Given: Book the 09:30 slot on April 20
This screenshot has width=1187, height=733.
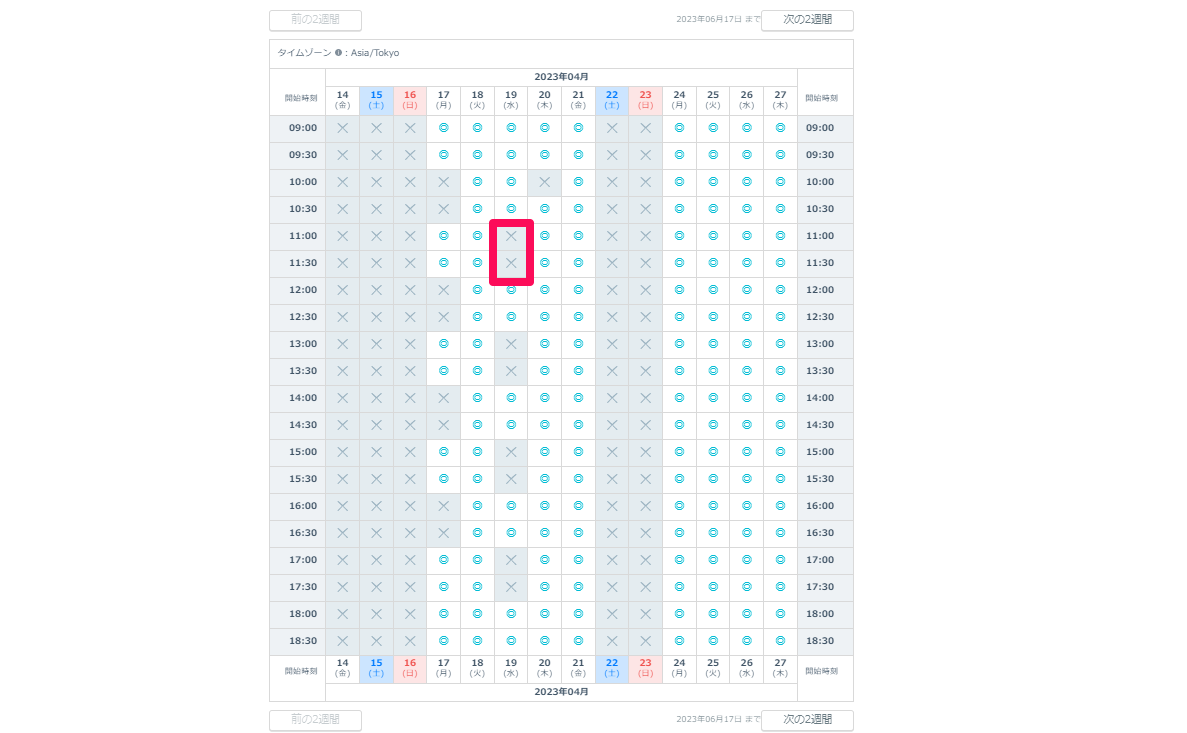Looking at the screenshot, I should tap(544, 155).
